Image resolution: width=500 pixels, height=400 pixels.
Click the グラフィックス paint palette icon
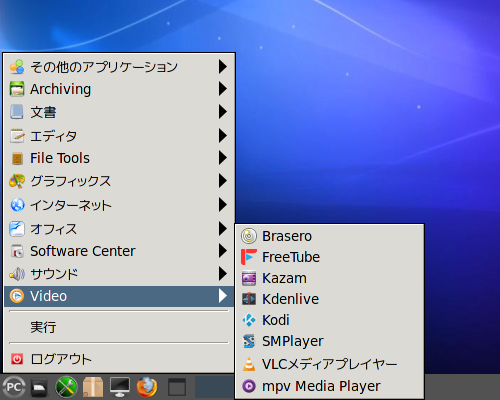17,181
